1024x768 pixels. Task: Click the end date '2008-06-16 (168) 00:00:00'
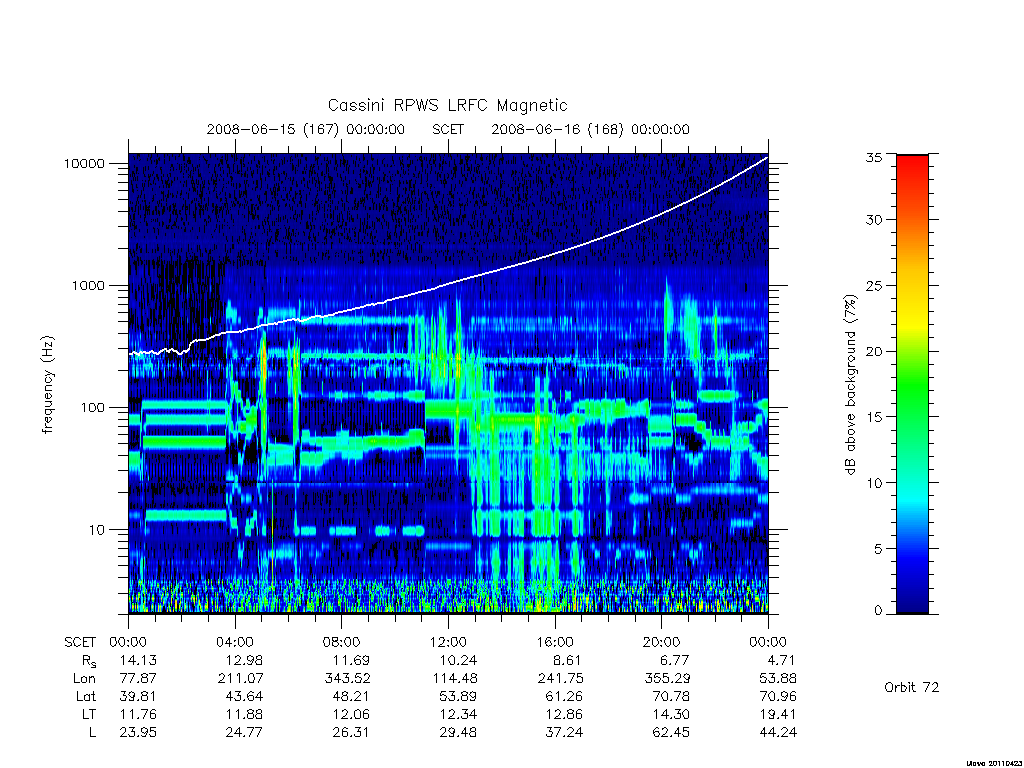[590, 129]
